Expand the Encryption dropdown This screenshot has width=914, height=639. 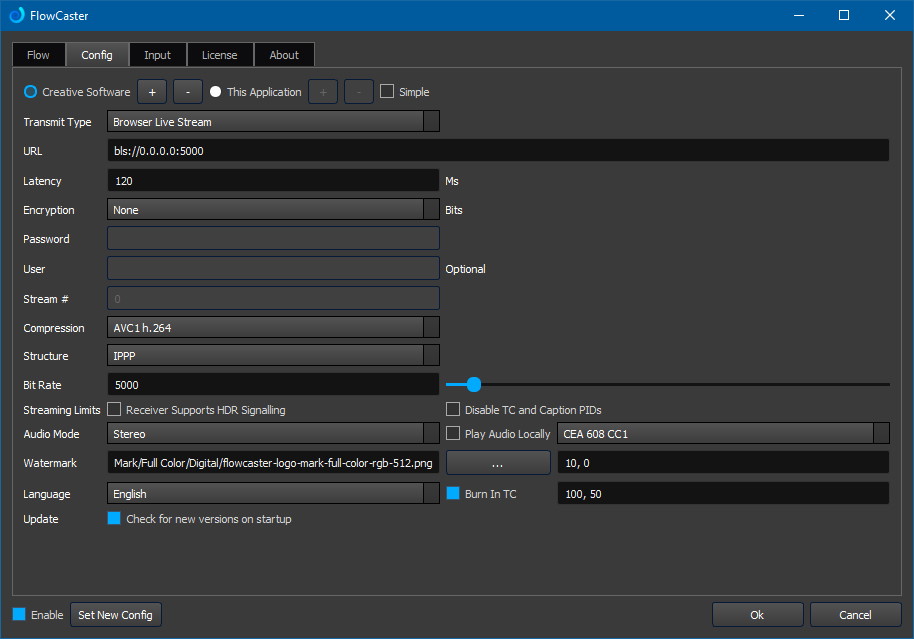(273, 210)
